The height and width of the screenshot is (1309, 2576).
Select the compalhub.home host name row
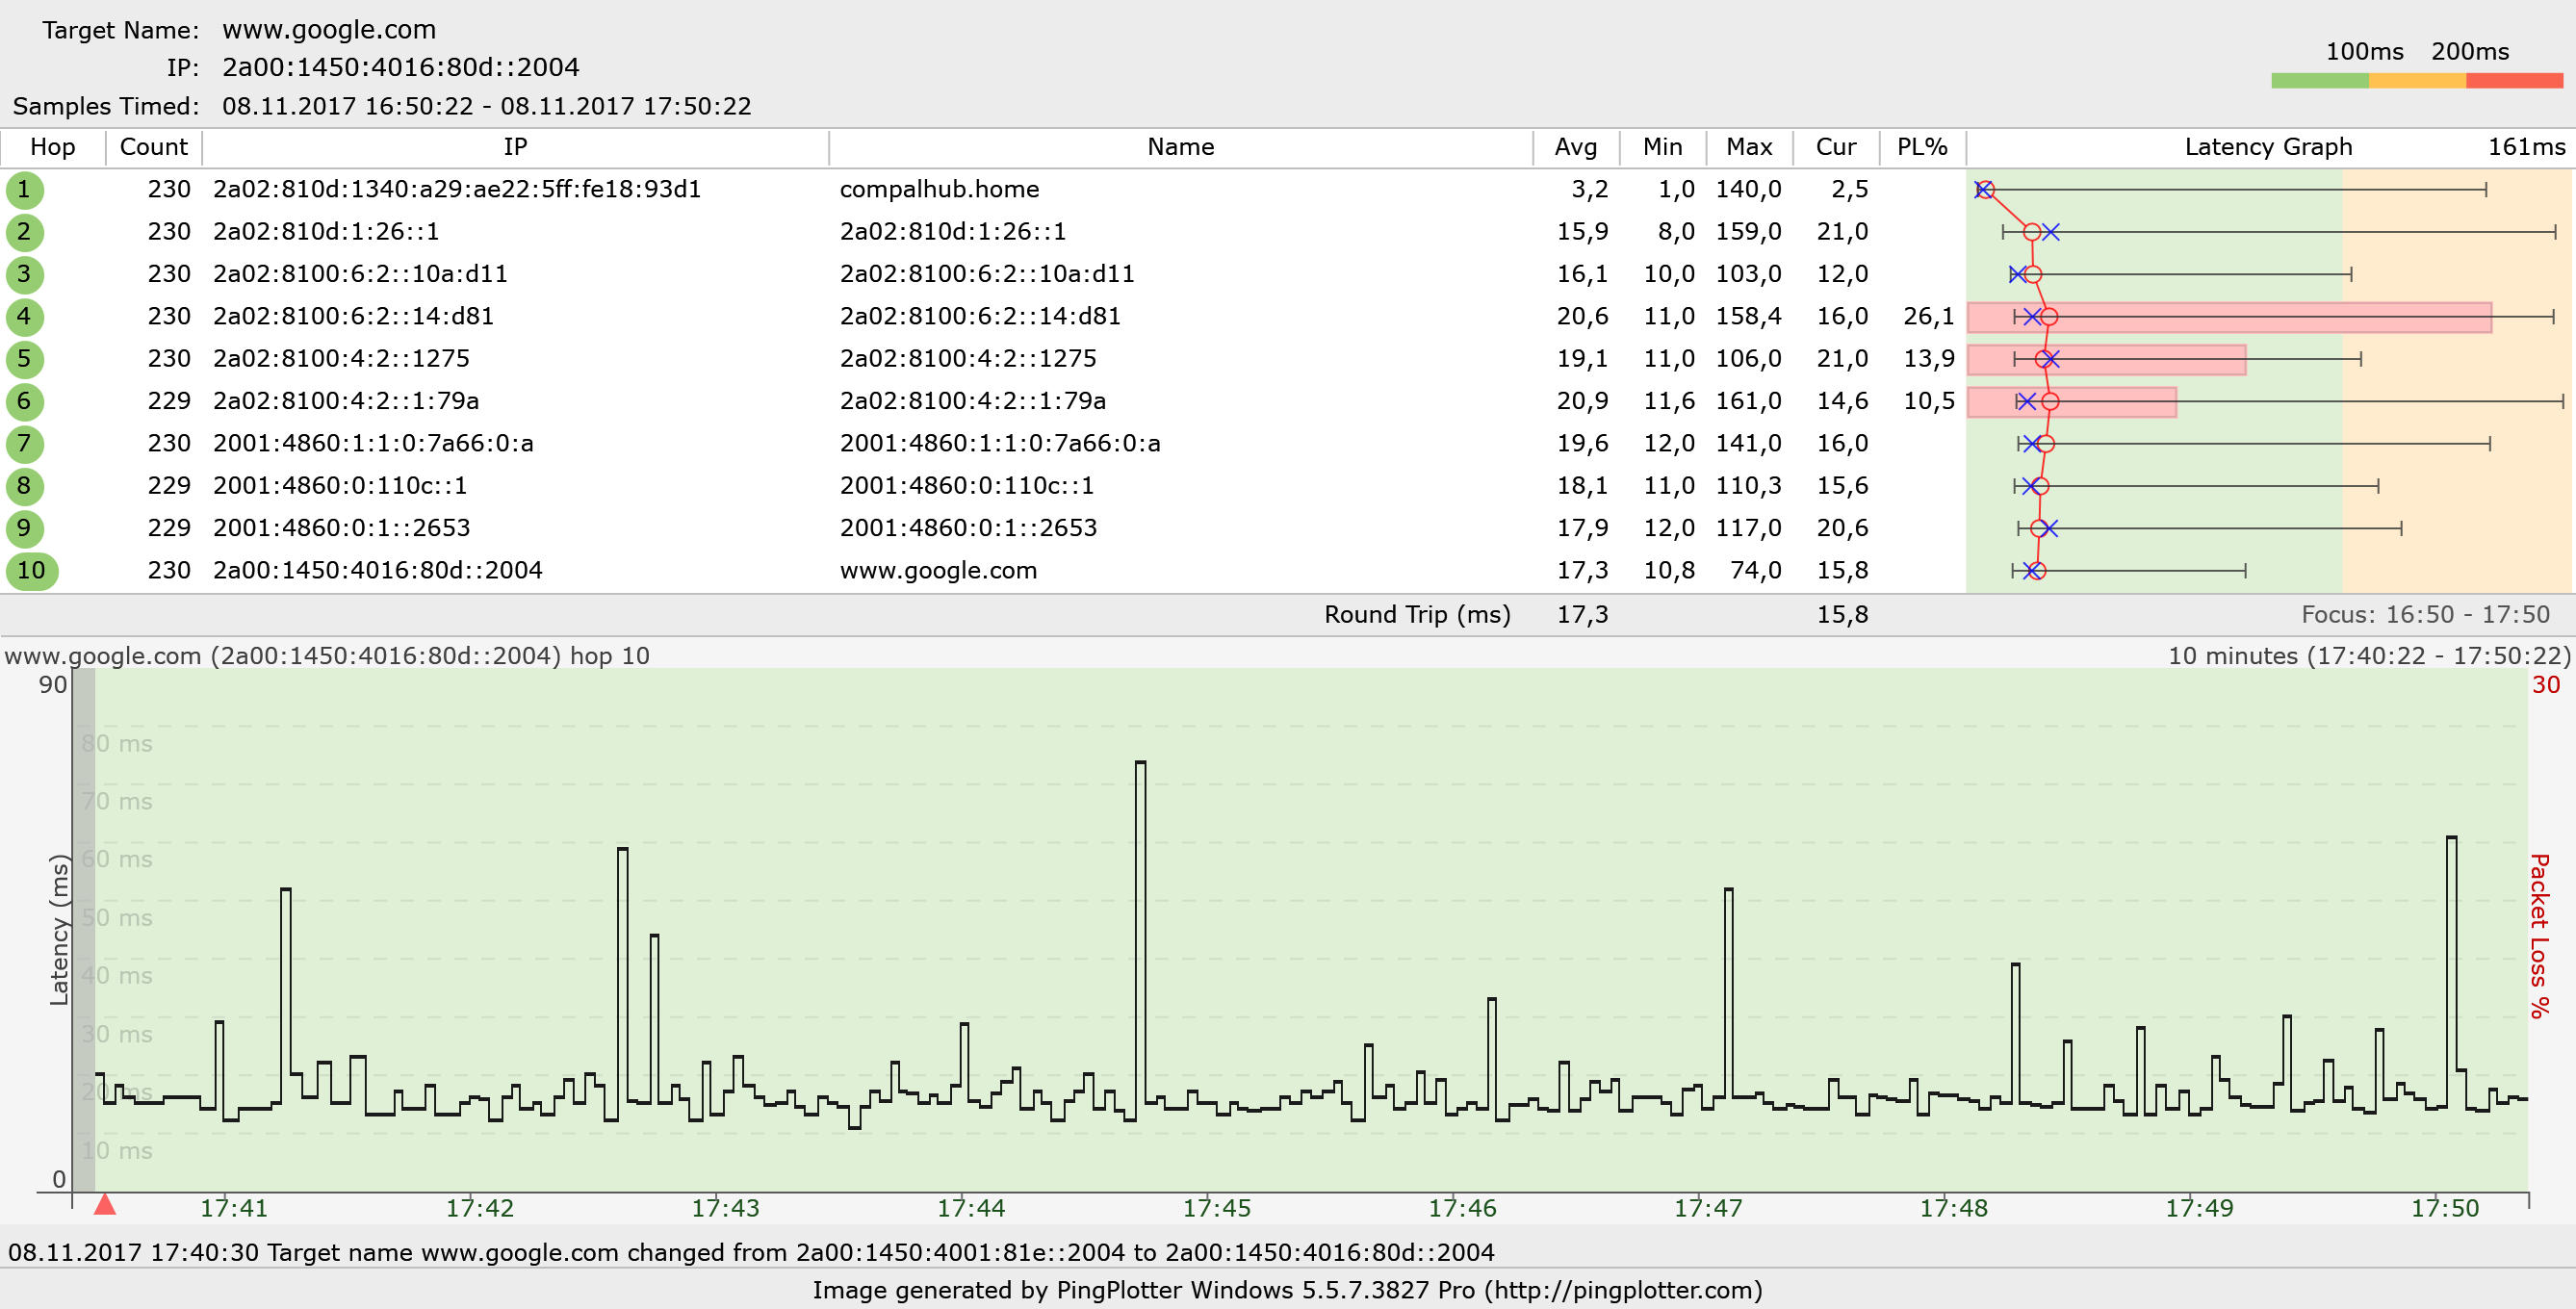939,190
